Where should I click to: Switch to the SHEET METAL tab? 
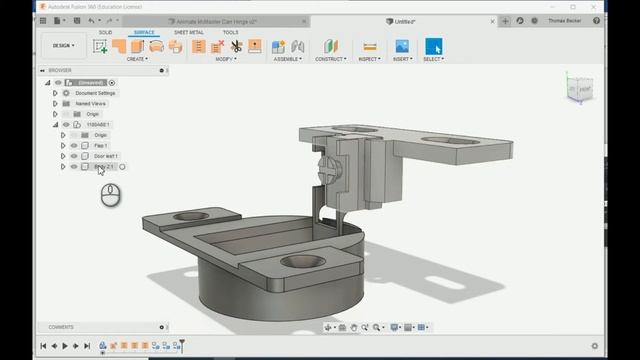(189, 32)
